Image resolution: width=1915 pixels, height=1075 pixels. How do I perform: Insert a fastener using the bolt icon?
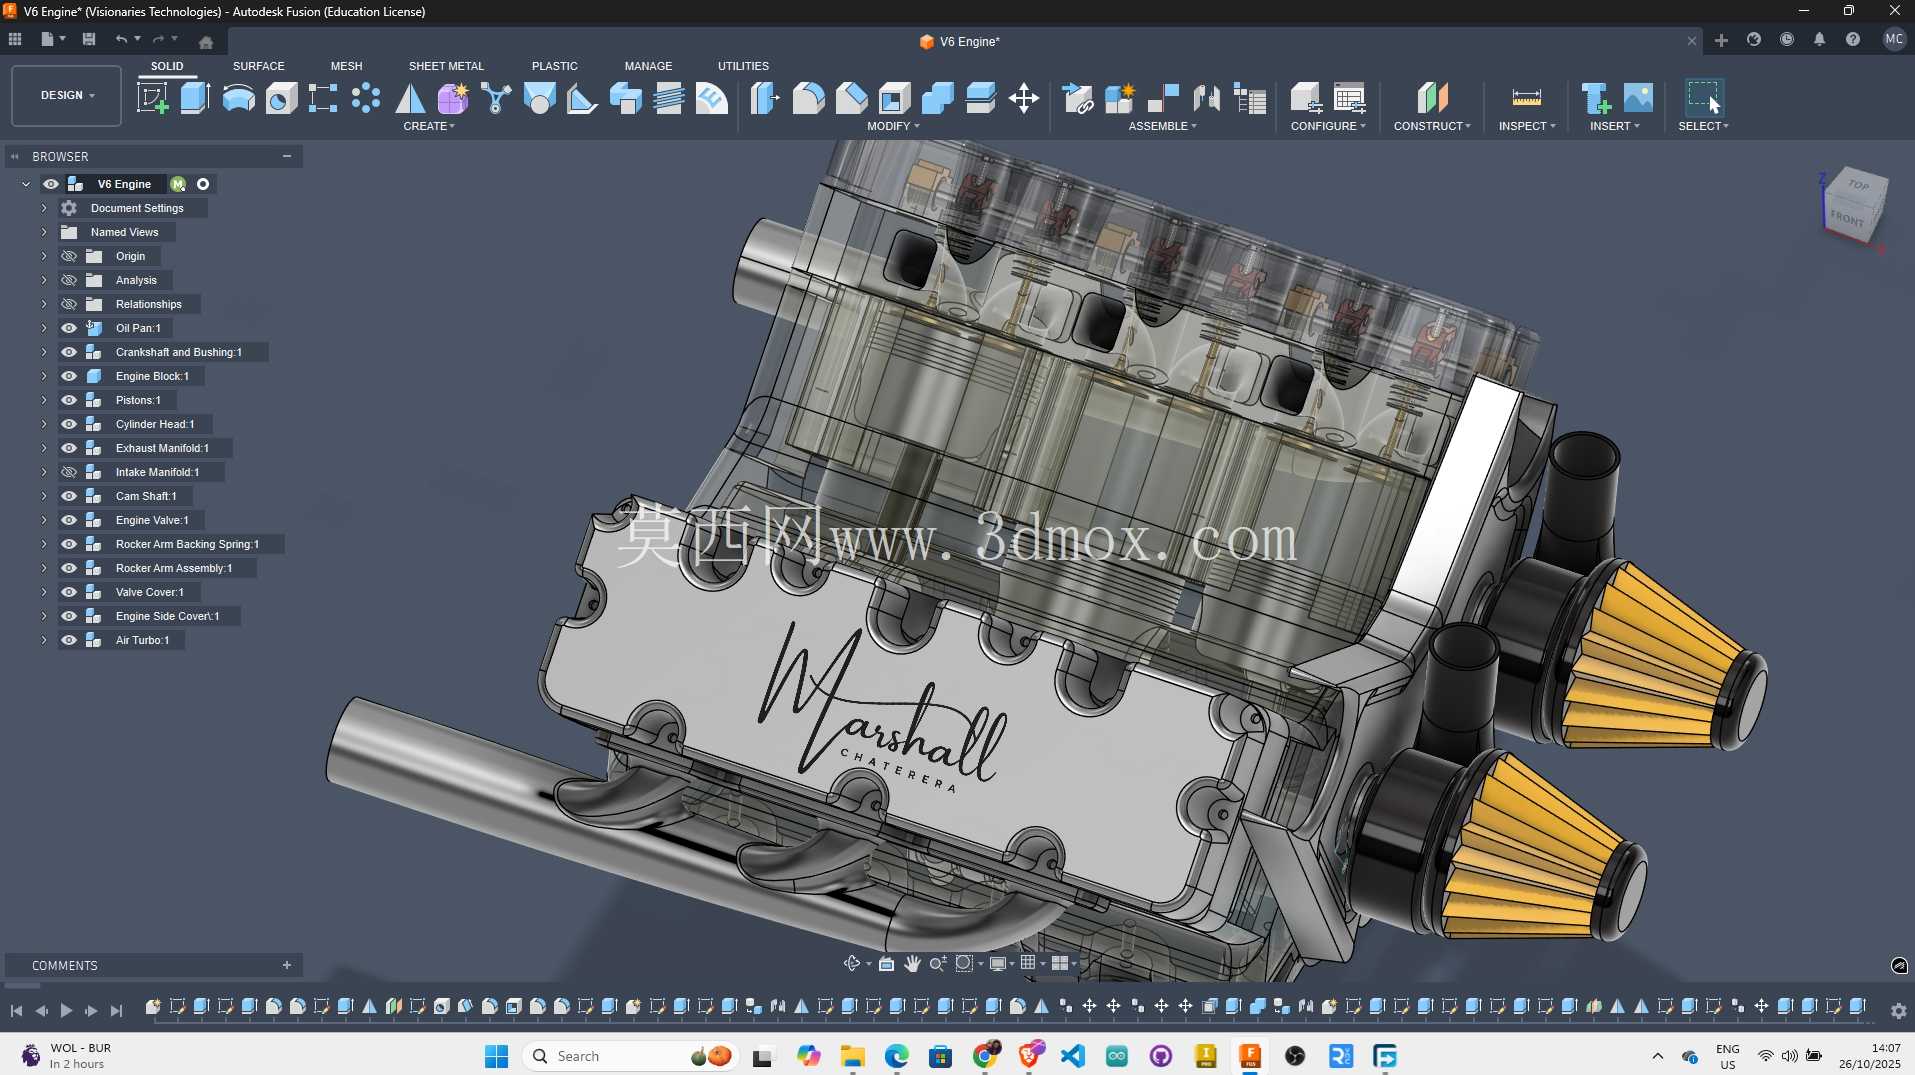[1595, 98]
